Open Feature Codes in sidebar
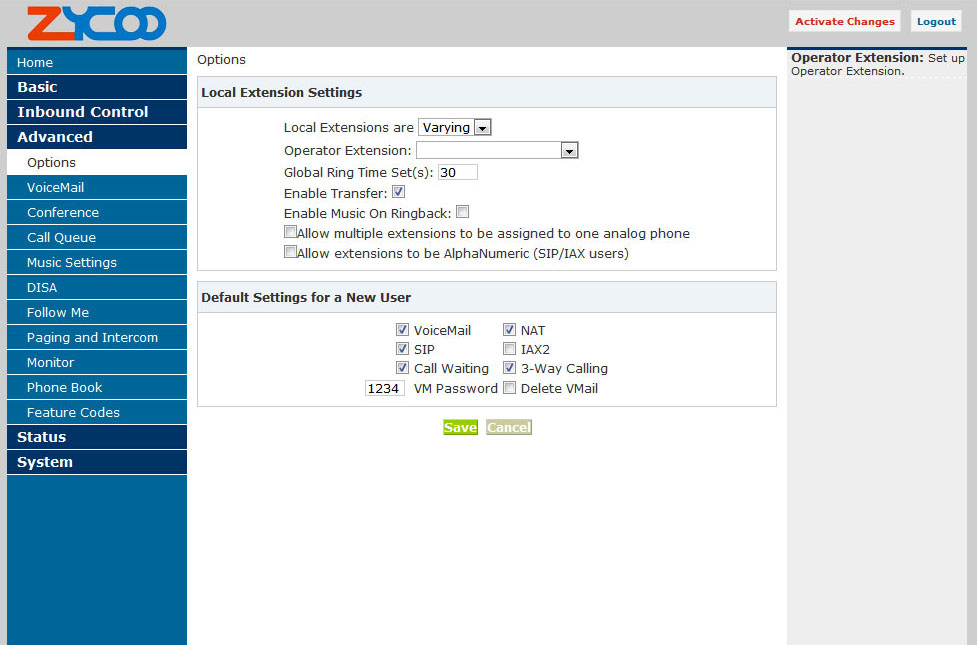This screenshot has height=645, width=977. (x=96, y=412)
